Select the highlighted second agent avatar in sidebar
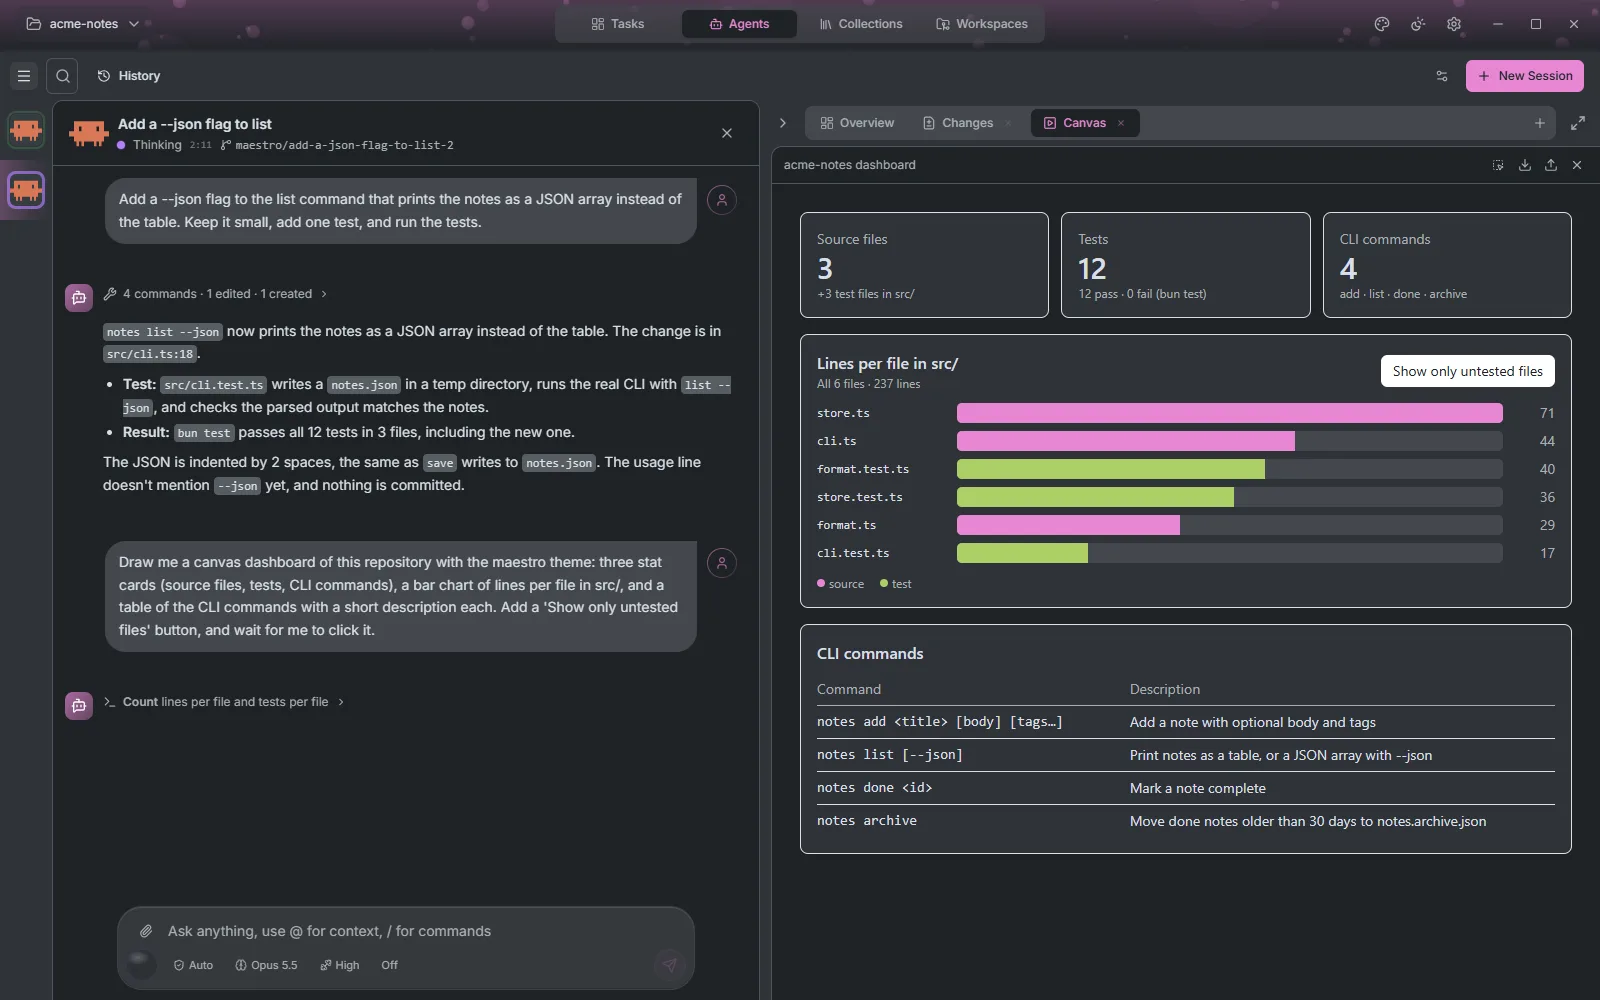This screenshot has height=1000, width=1600. point(26,190)
